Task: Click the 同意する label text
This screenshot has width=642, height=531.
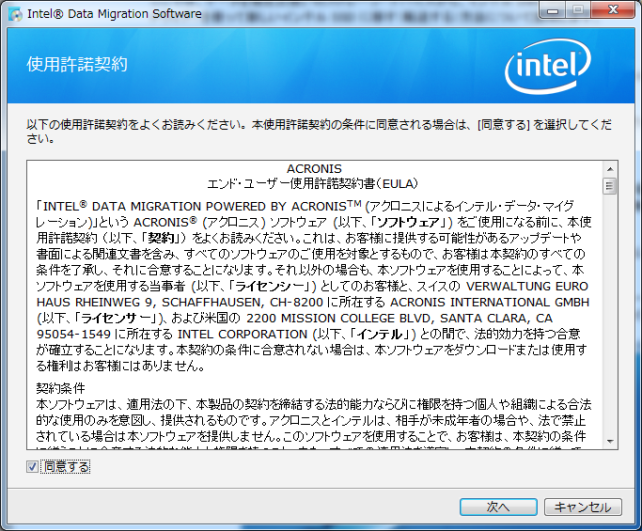Action: 66,466
